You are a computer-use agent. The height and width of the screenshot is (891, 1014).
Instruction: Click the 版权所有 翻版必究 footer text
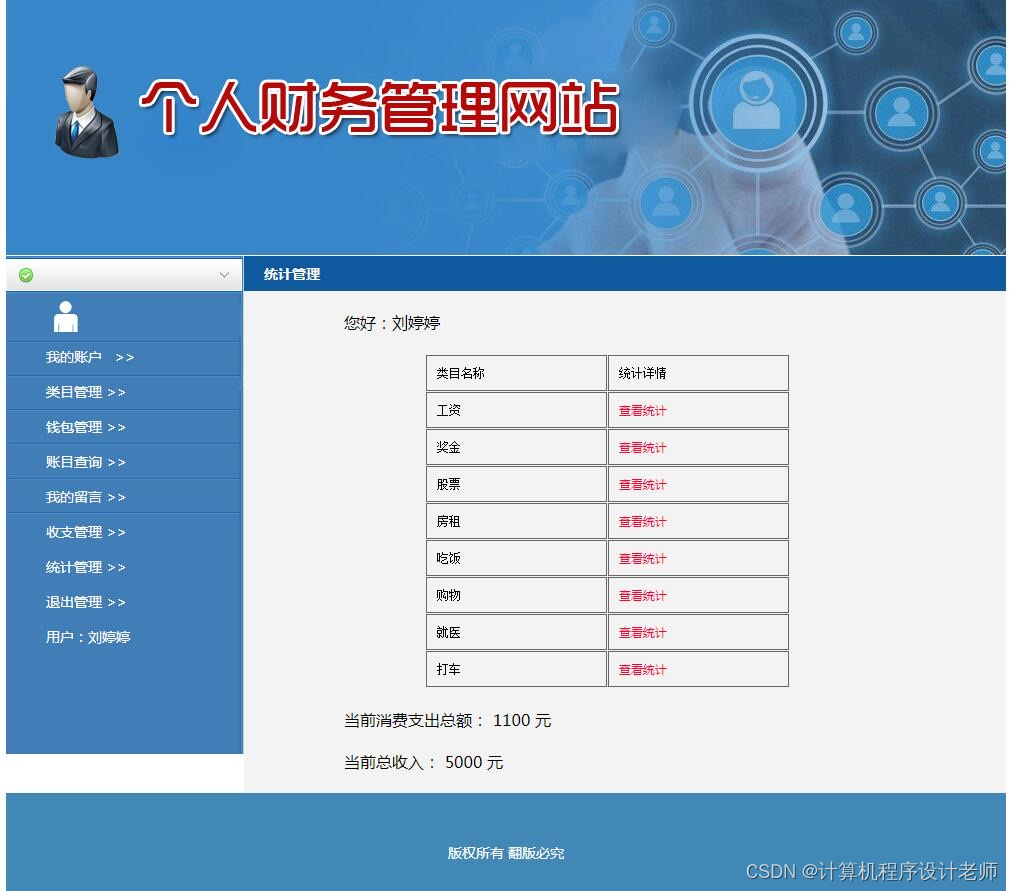[506, 853]
